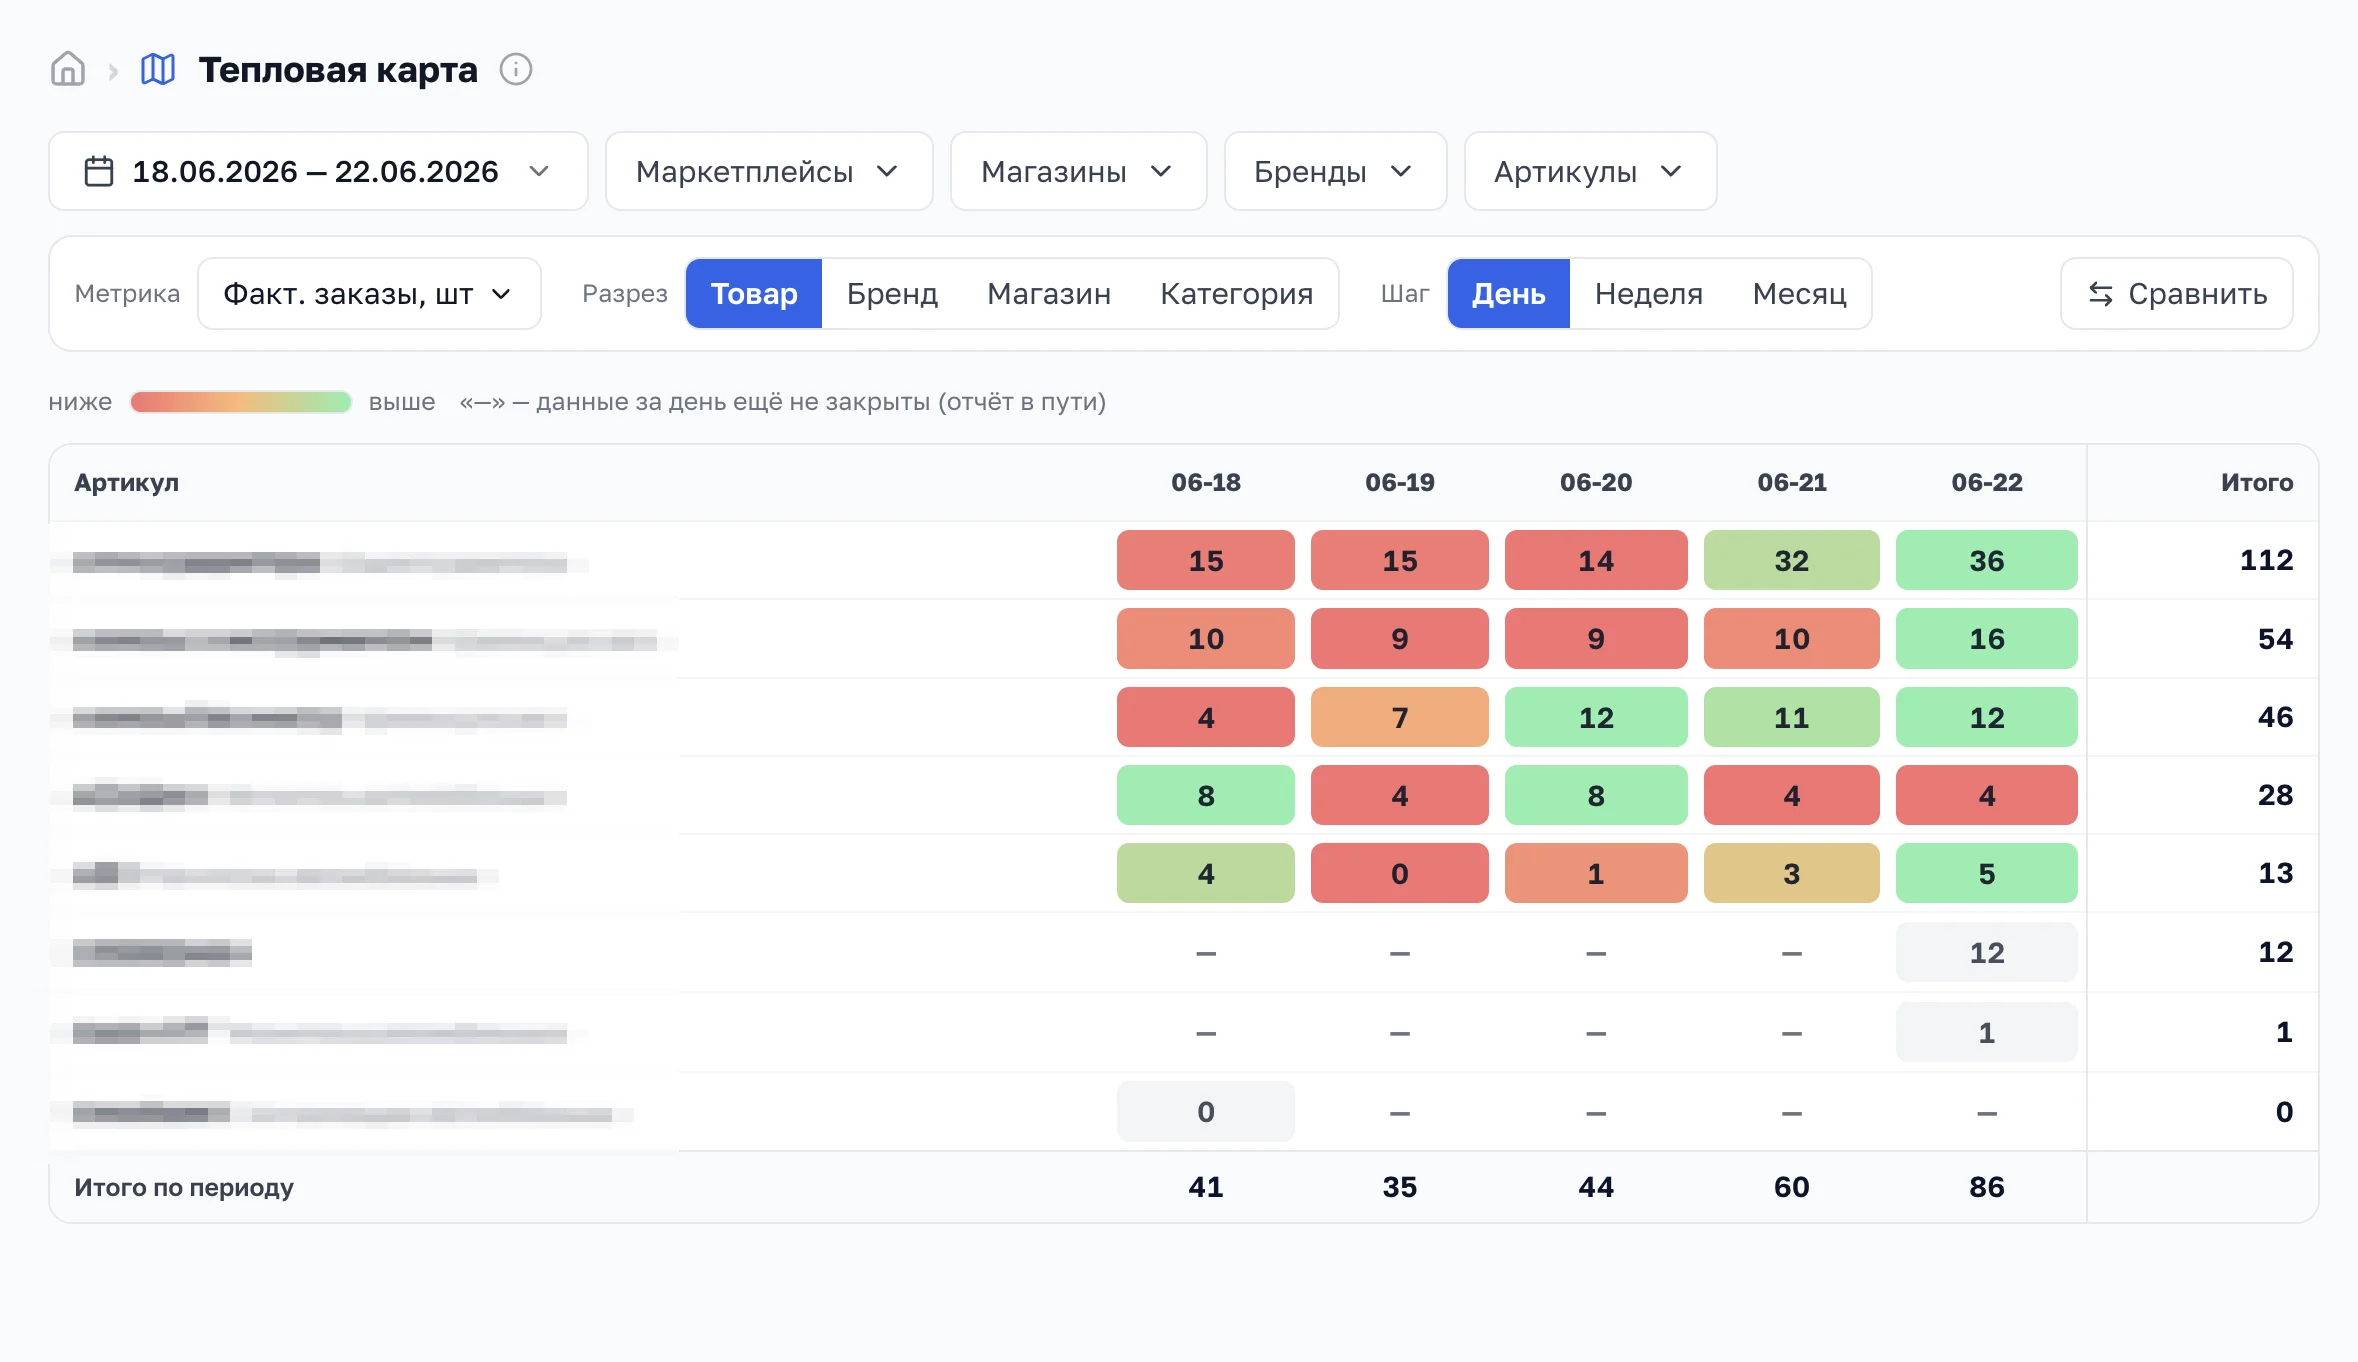Set the step to Месяц

[1799, 294]
